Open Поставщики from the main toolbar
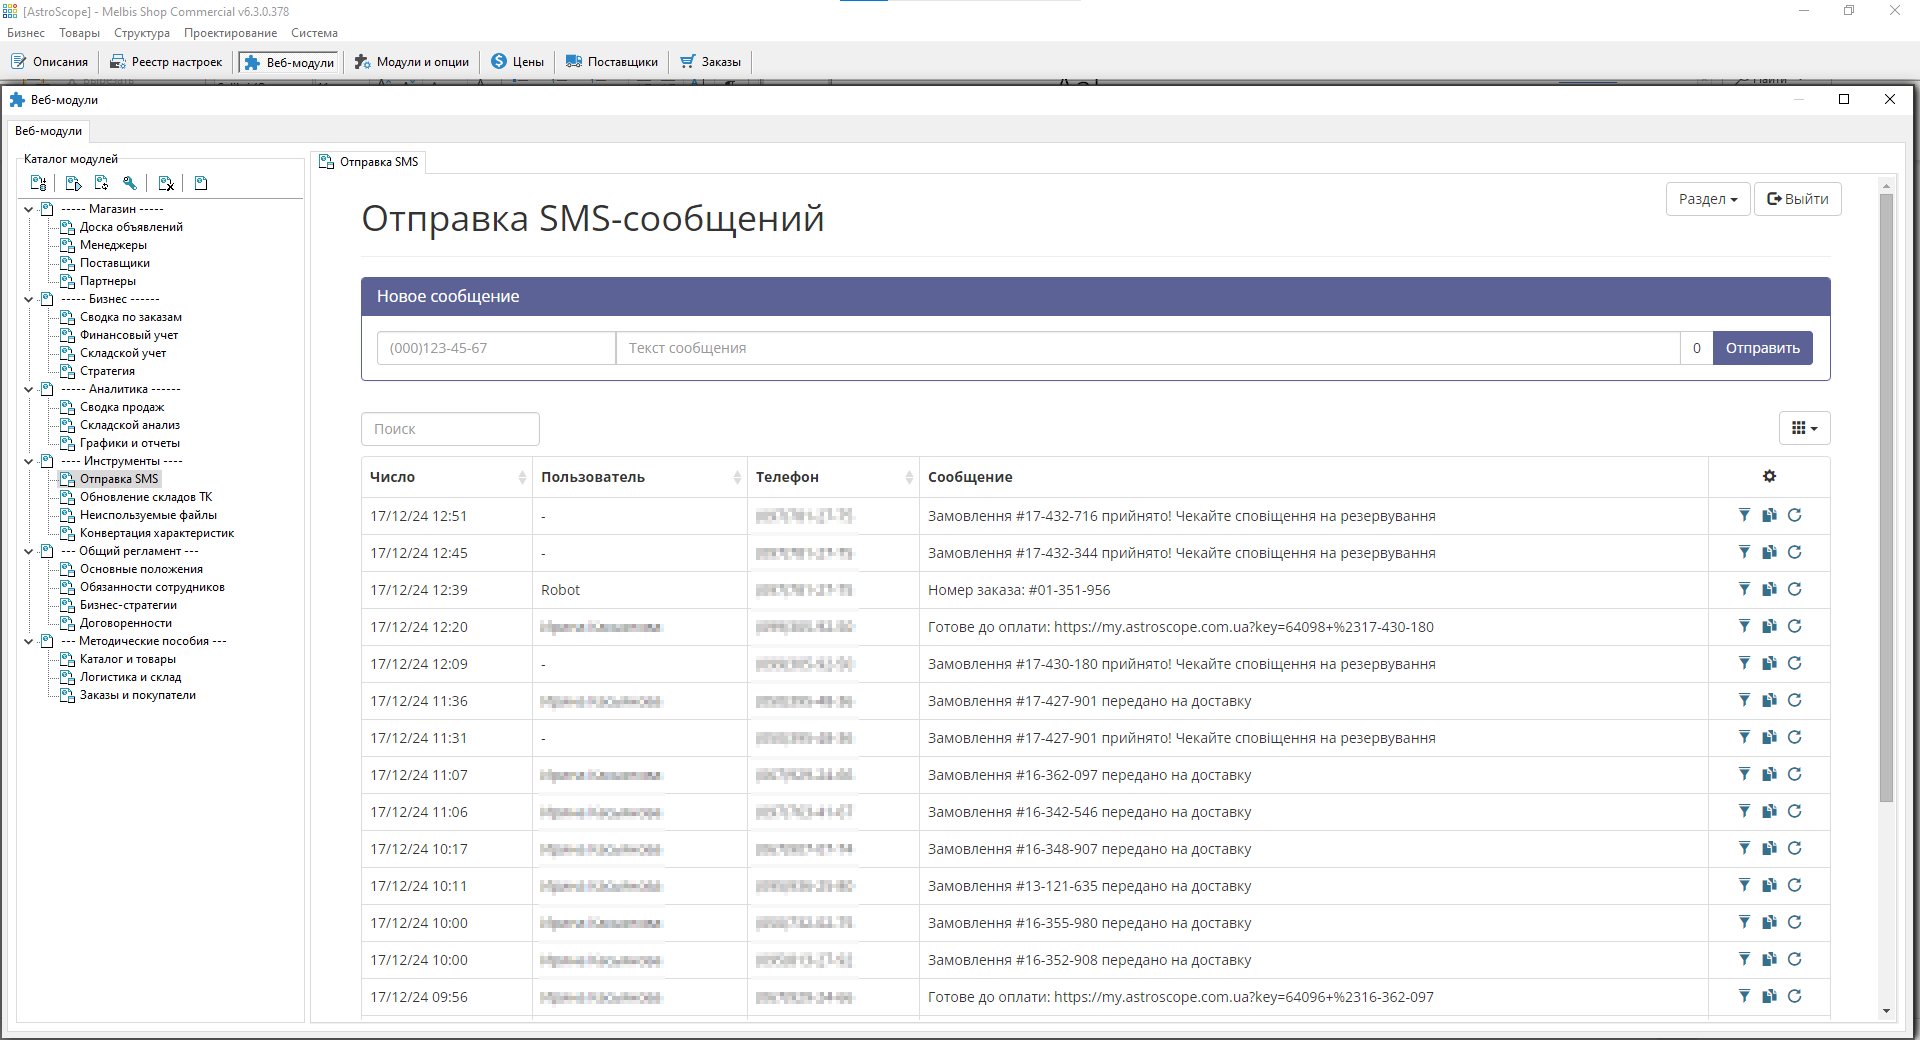 click(611, 62)
